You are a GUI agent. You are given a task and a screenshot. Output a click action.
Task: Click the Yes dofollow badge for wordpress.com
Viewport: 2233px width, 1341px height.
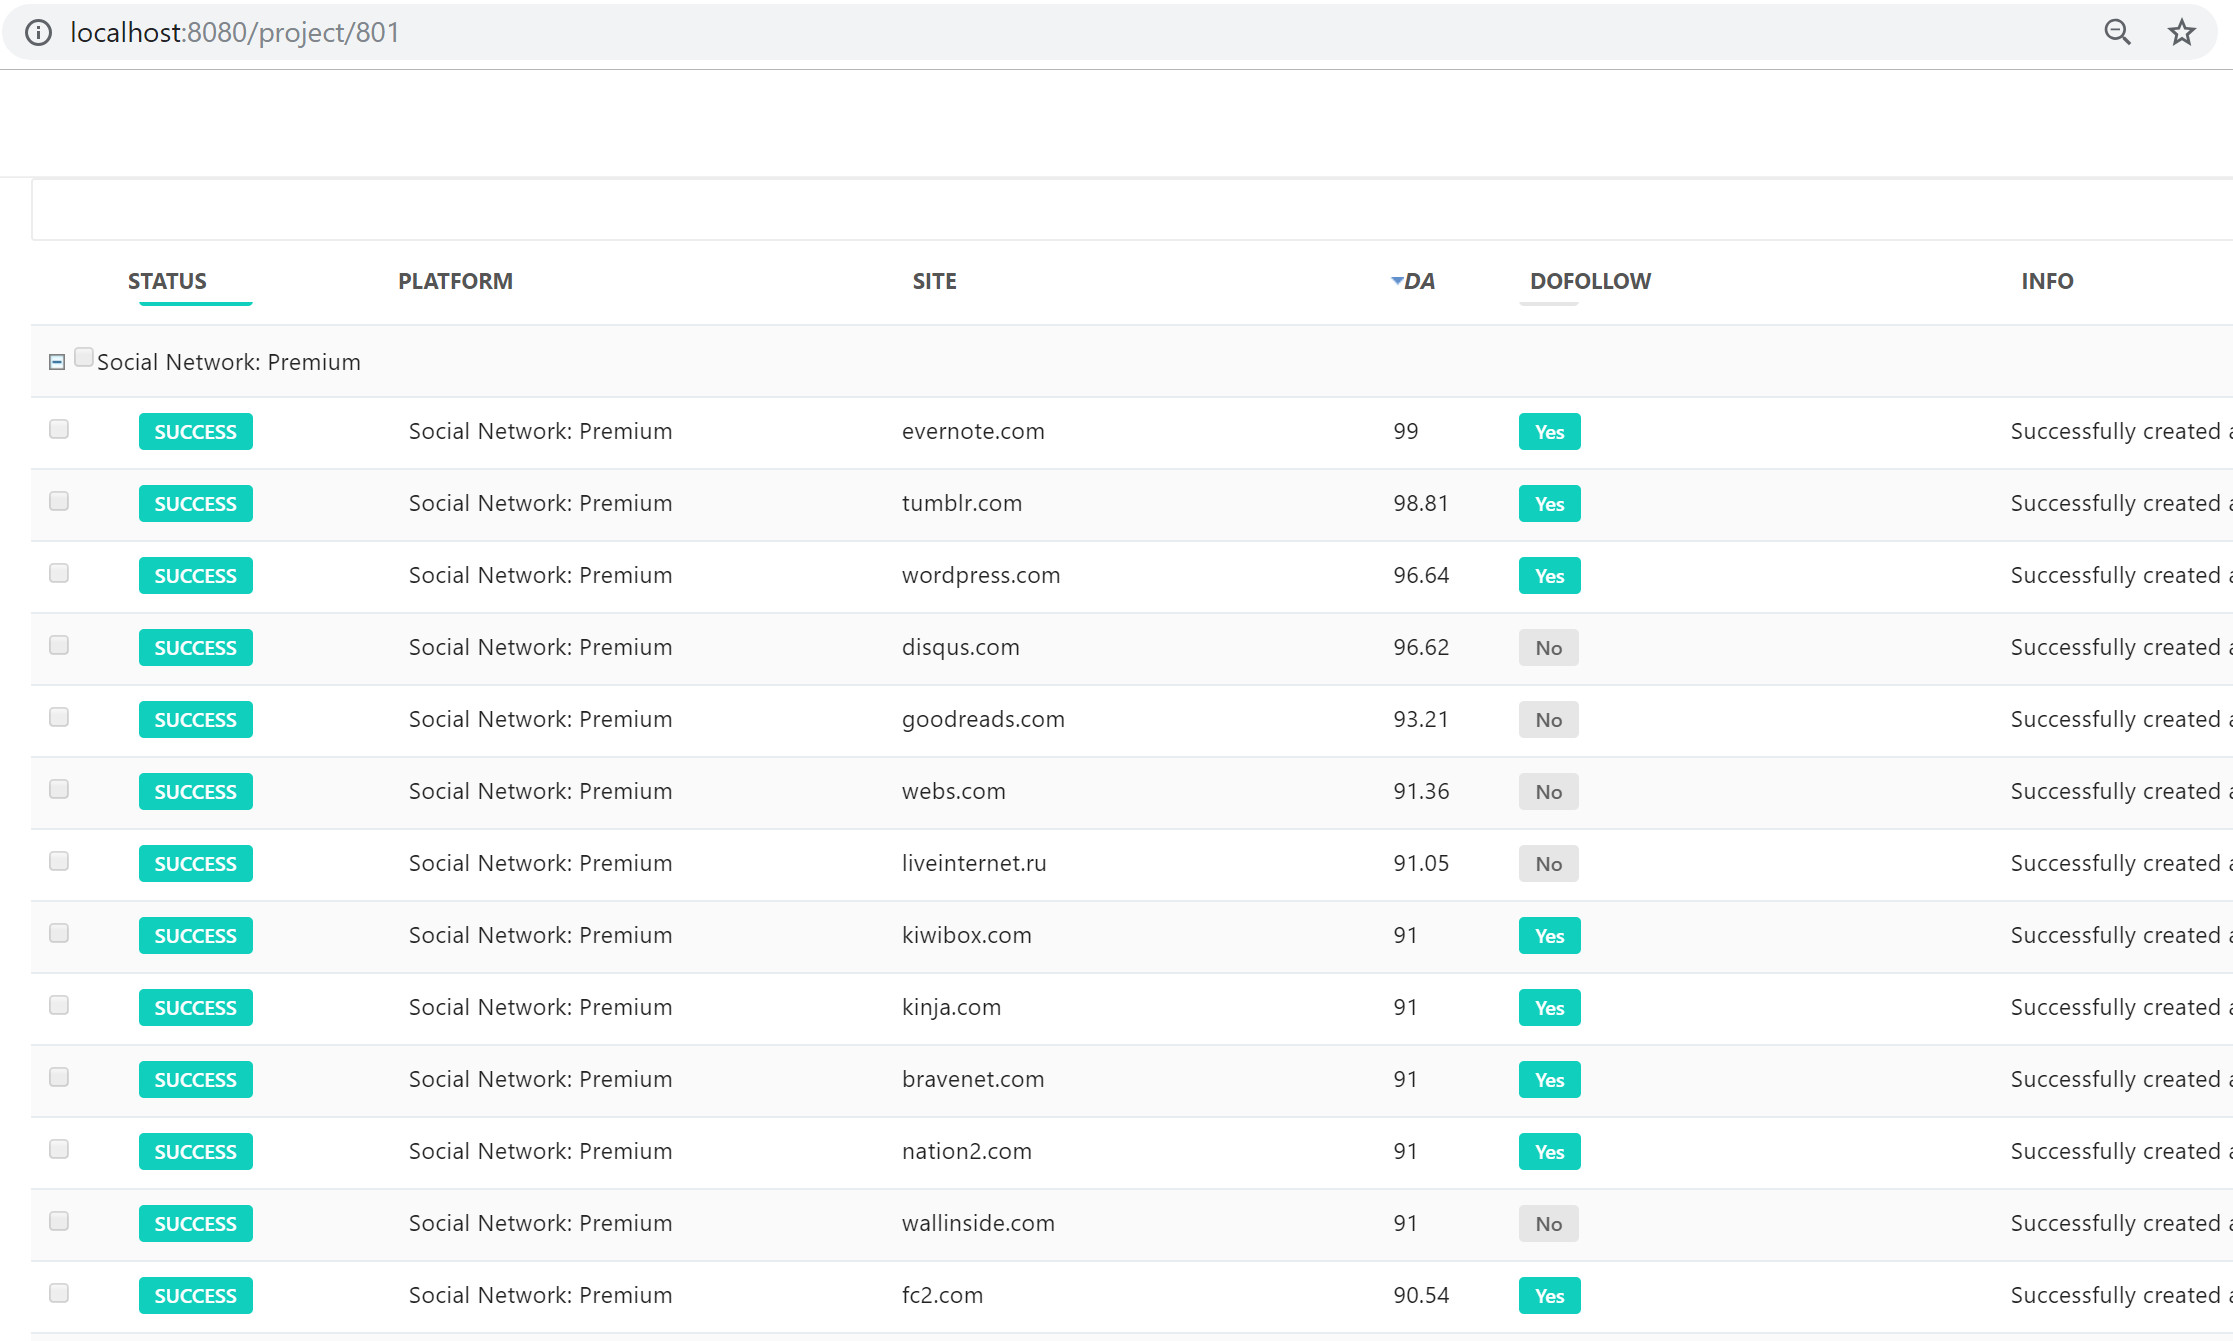tap(1550, 576)
